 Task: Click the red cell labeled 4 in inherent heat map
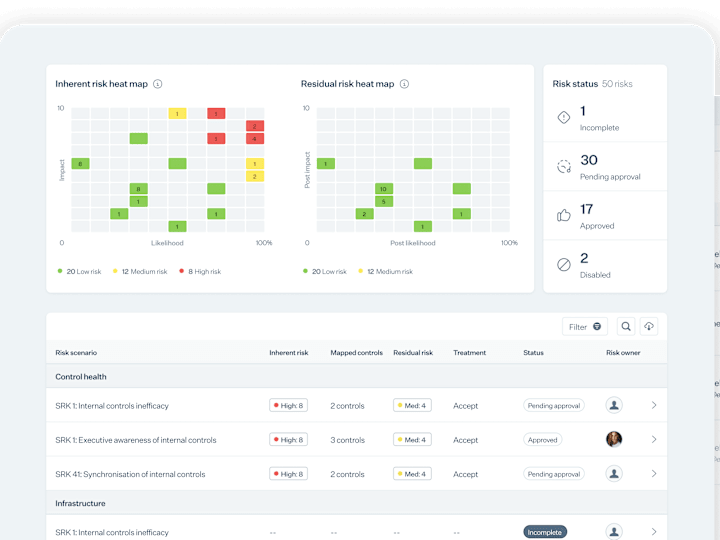click(255, 138)
